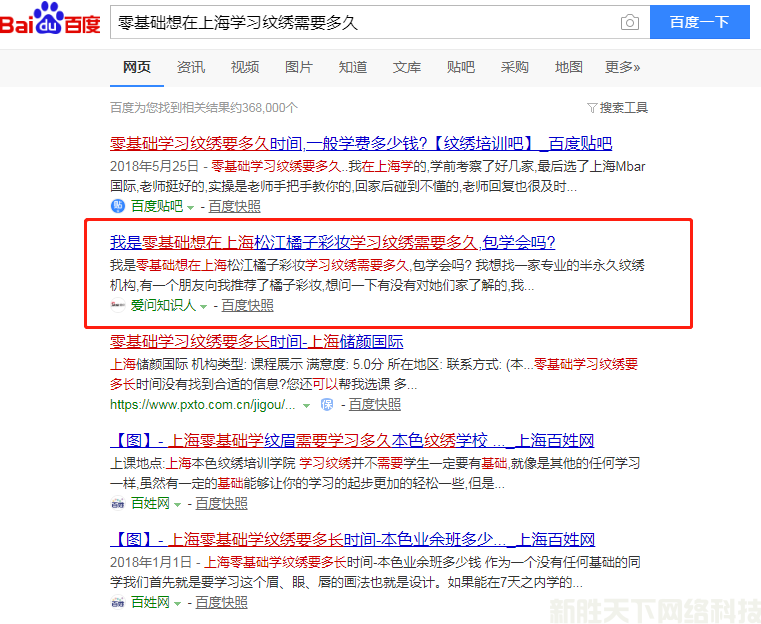The height and width of the screenshot is (624, 761).
Task: Open the 更多» category menu
Action: click(x=622, y=67)
